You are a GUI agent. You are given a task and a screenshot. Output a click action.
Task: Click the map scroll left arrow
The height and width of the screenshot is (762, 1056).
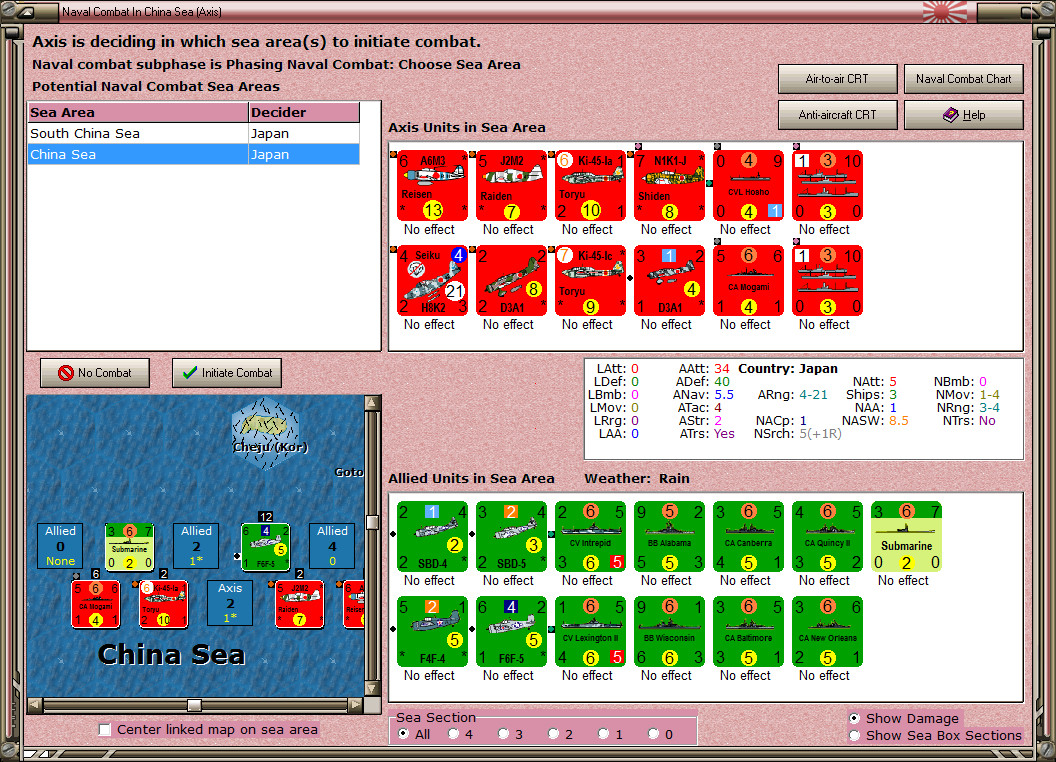35,705
